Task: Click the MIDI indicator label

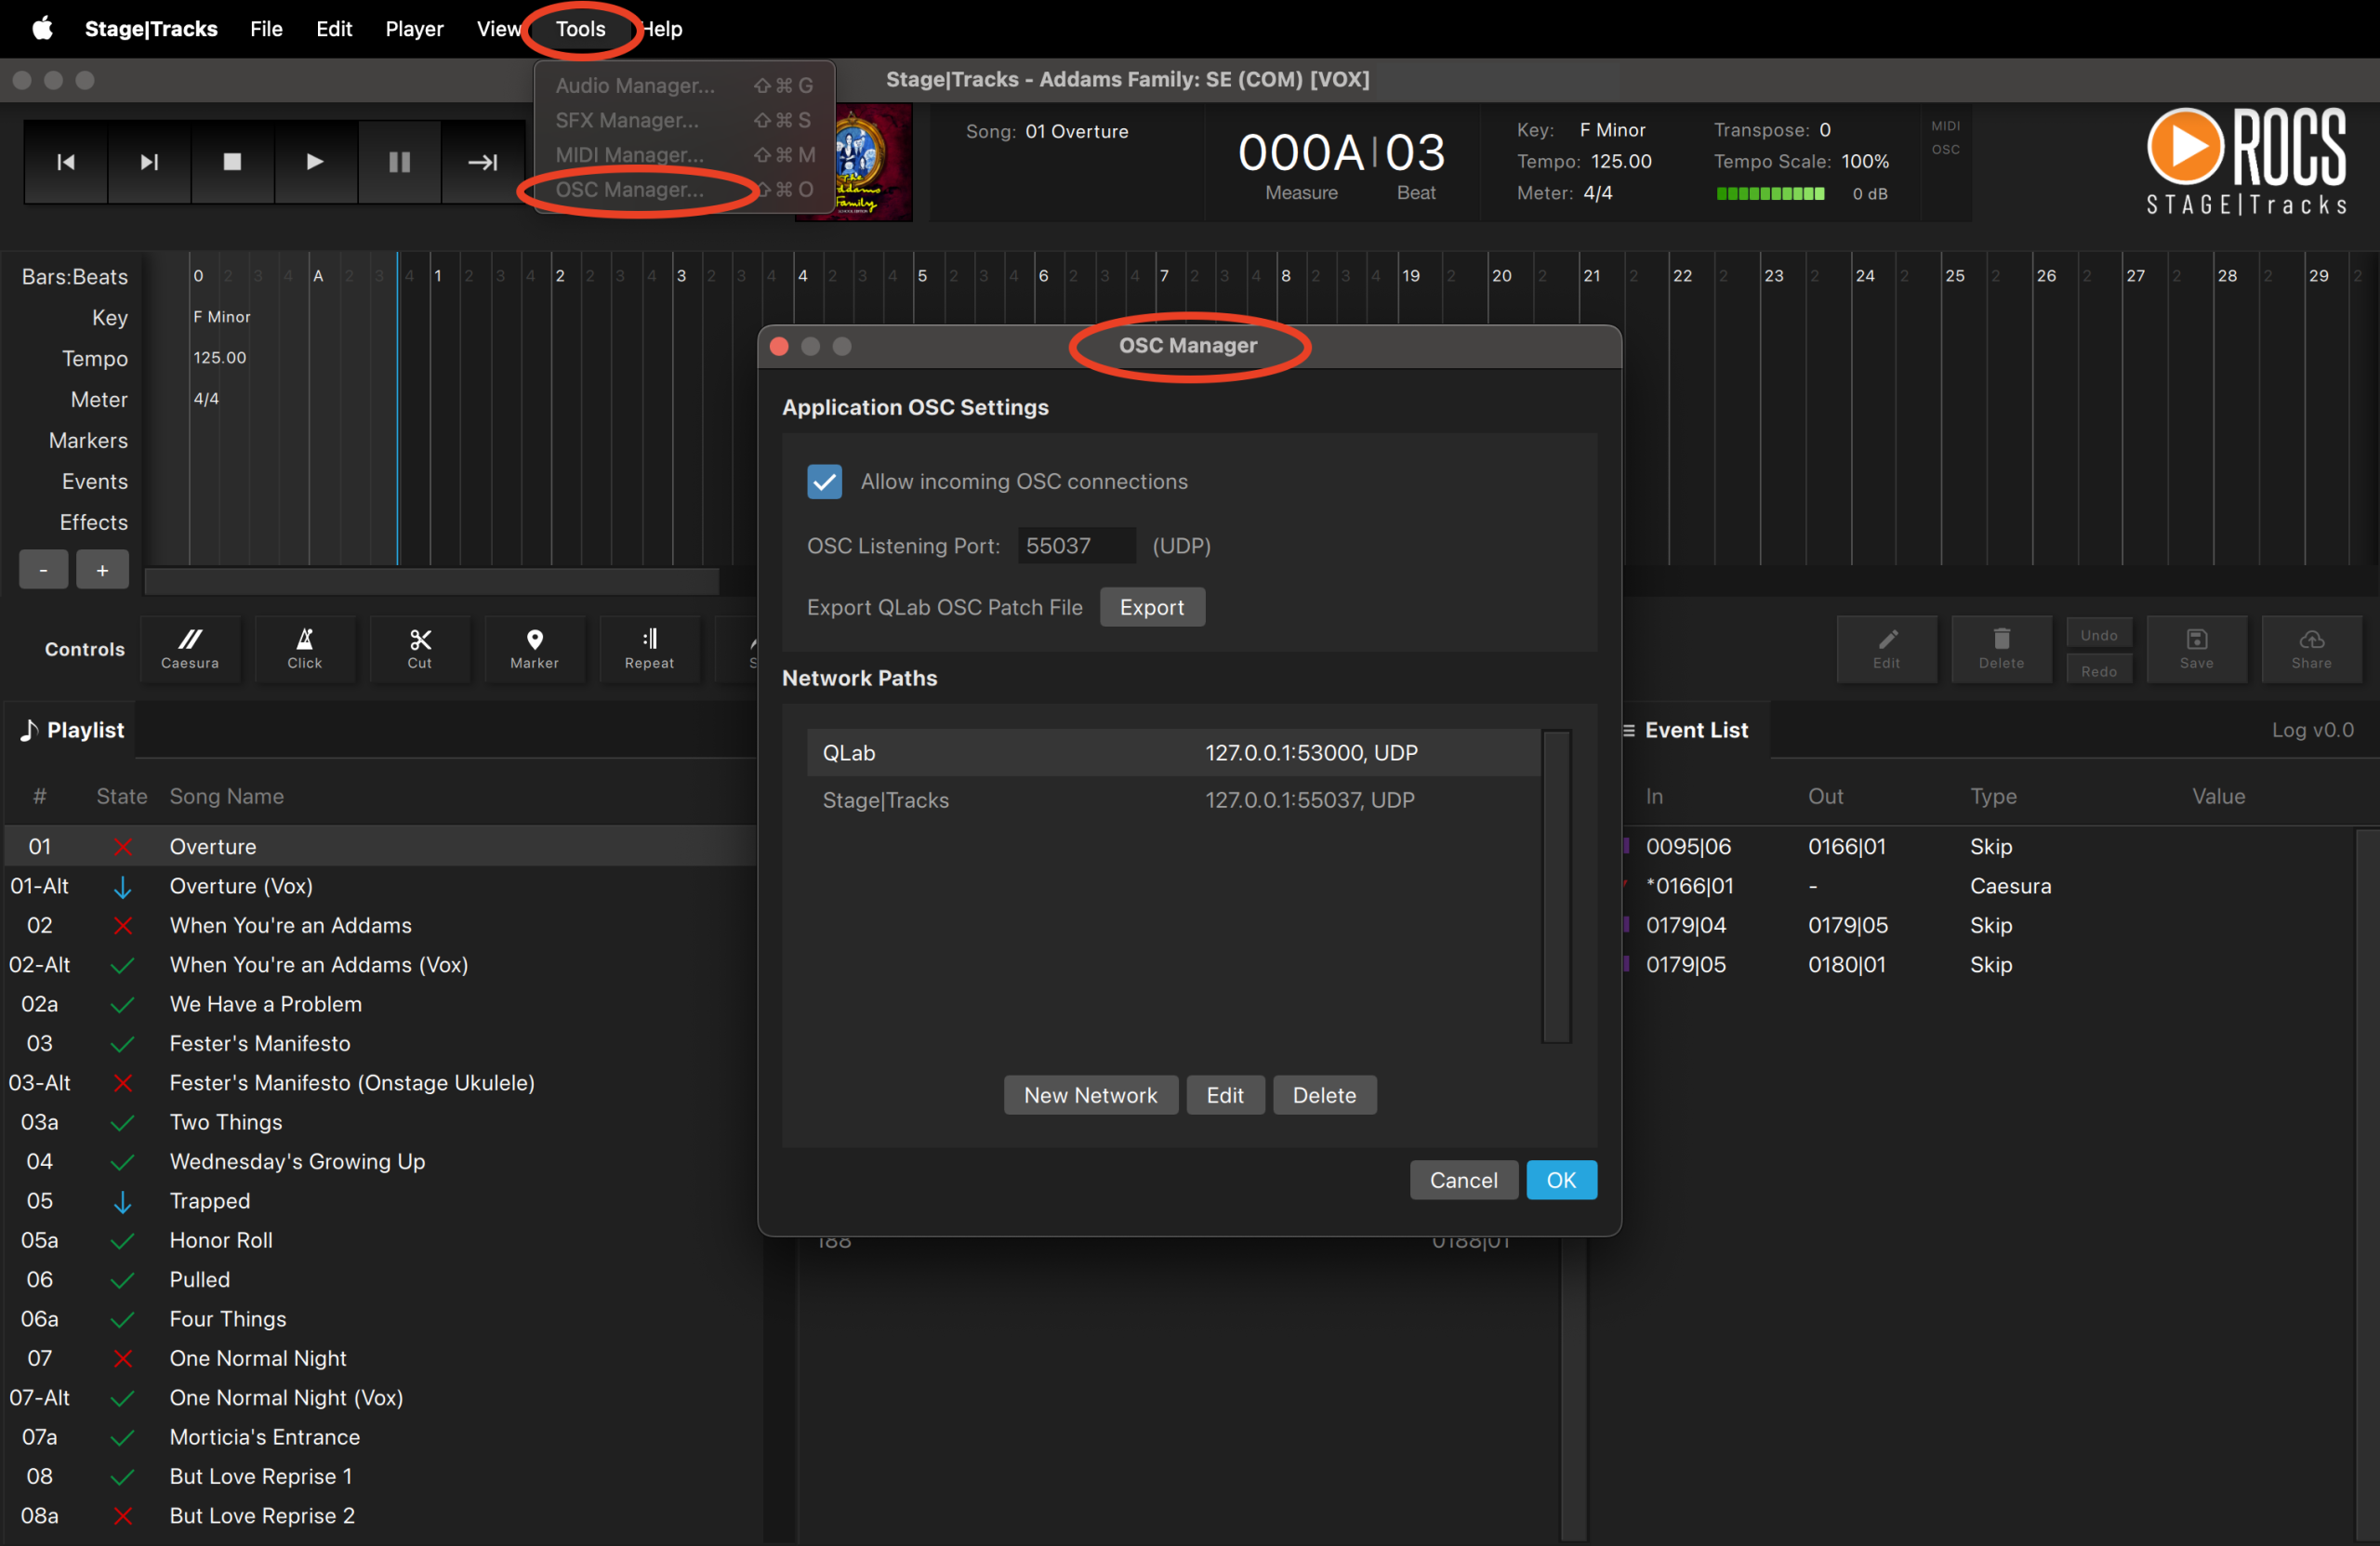Action: pos(1945,126)
